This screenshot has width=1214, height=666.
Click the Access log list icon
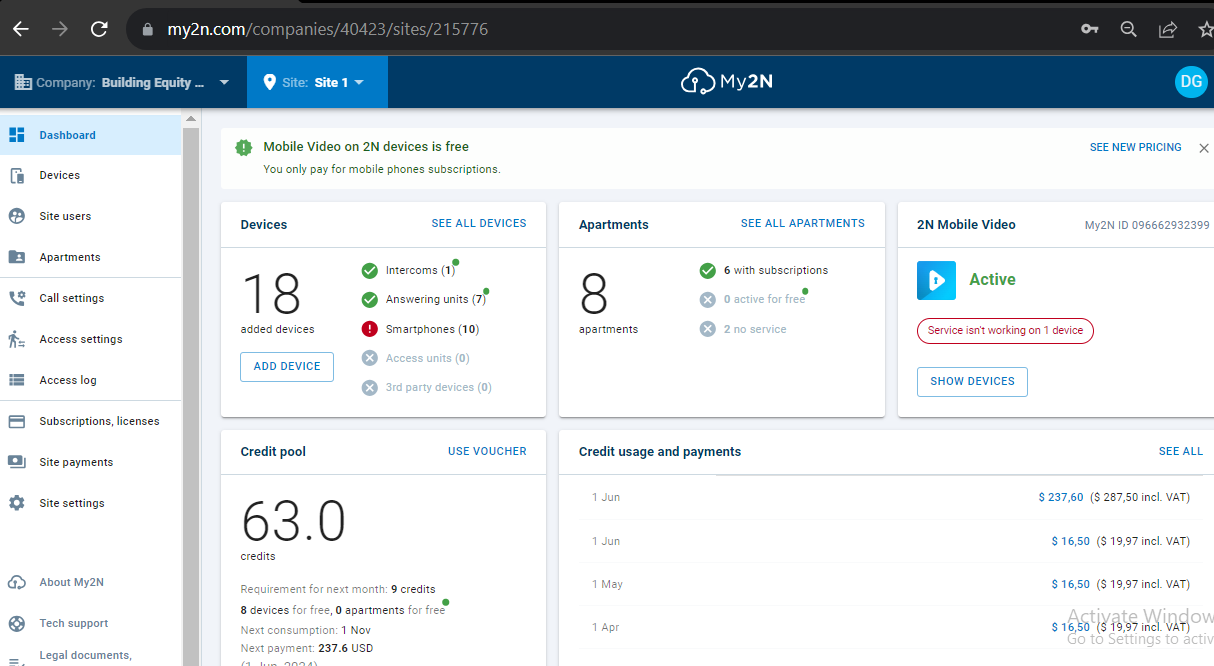[16, 380]
